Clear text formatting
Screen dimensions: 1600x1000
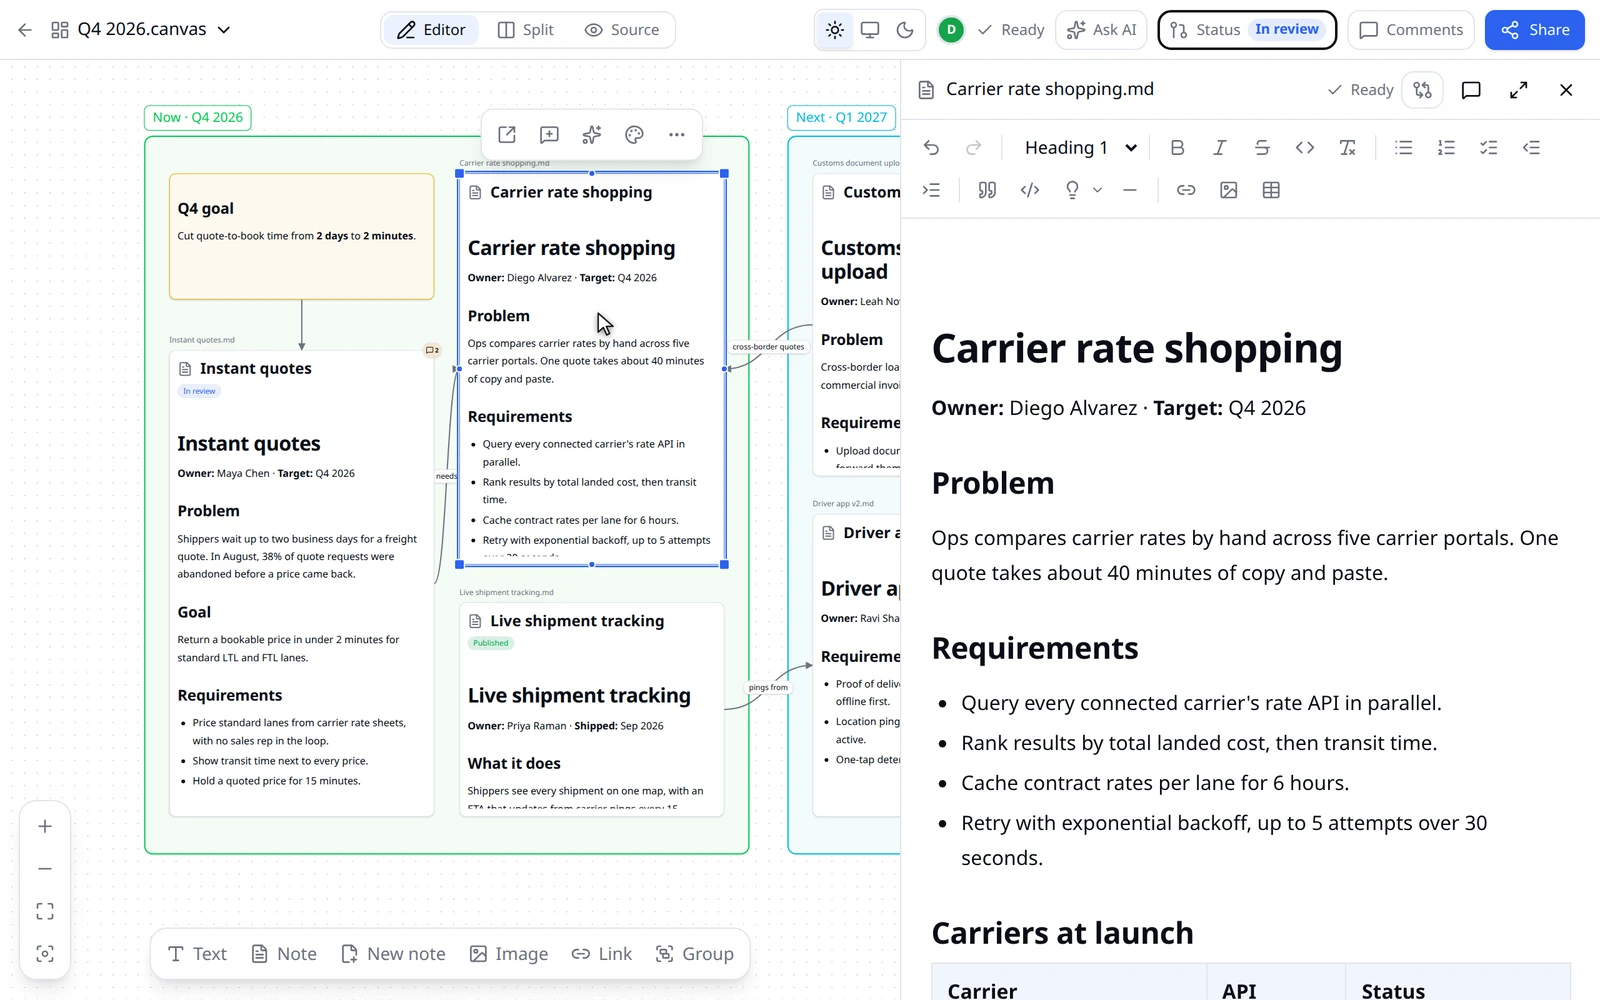point(1347,148)
